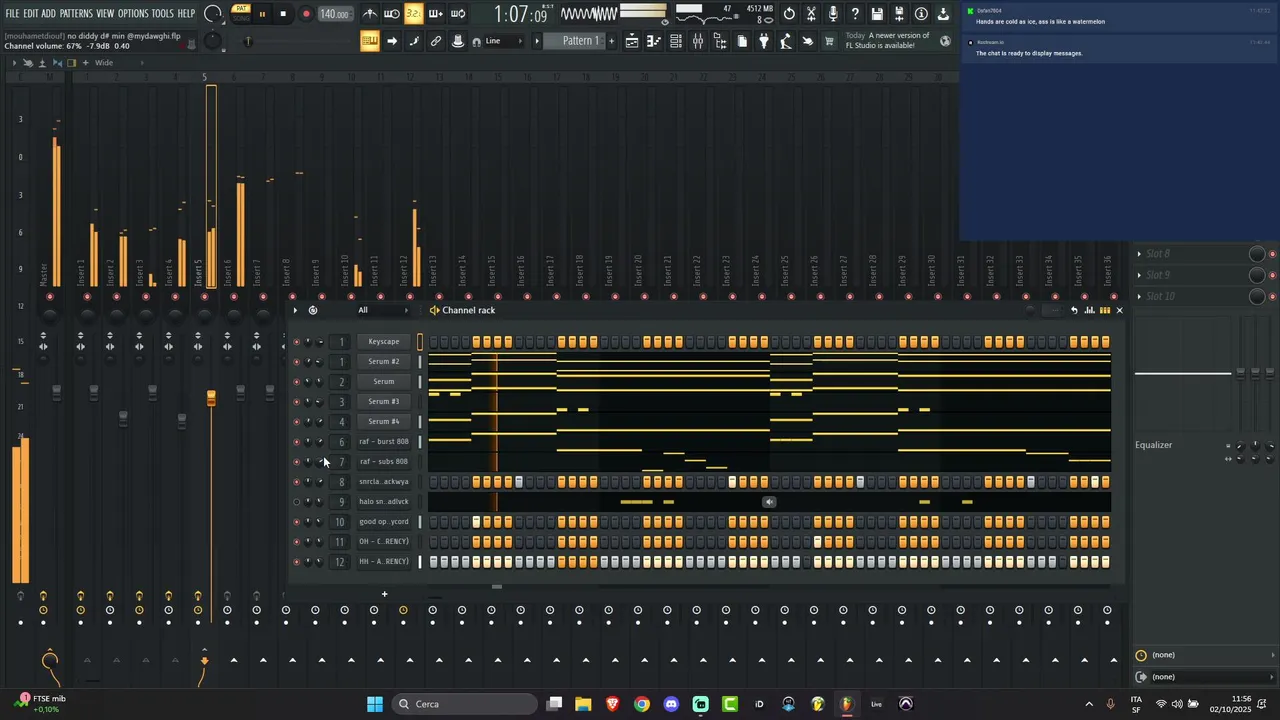
Task: Add a new channel with plus button
Action: [384, 594]
